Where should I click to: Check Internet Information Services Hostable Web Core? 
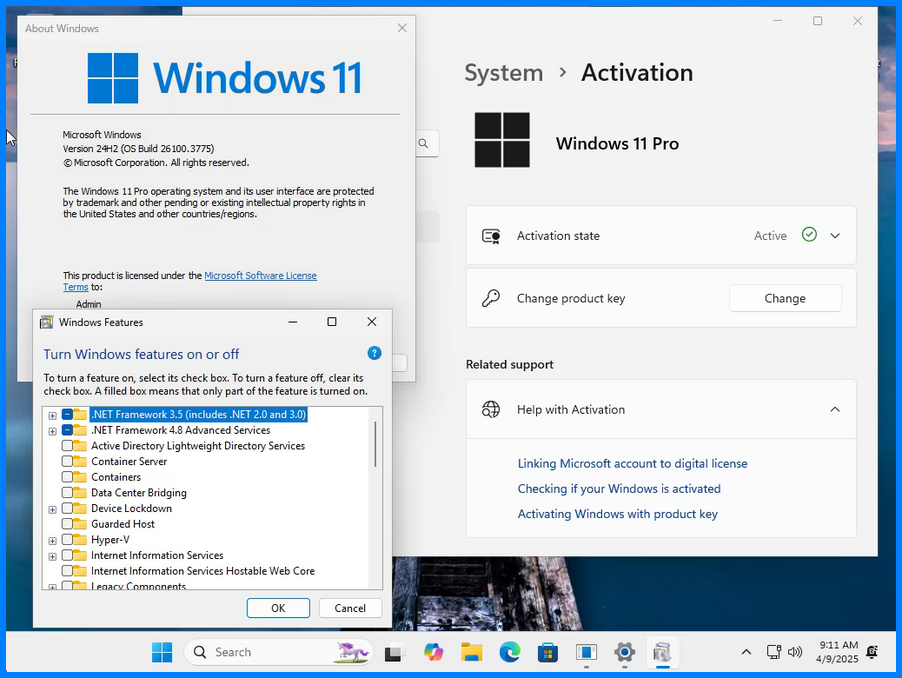pos(67,570)
